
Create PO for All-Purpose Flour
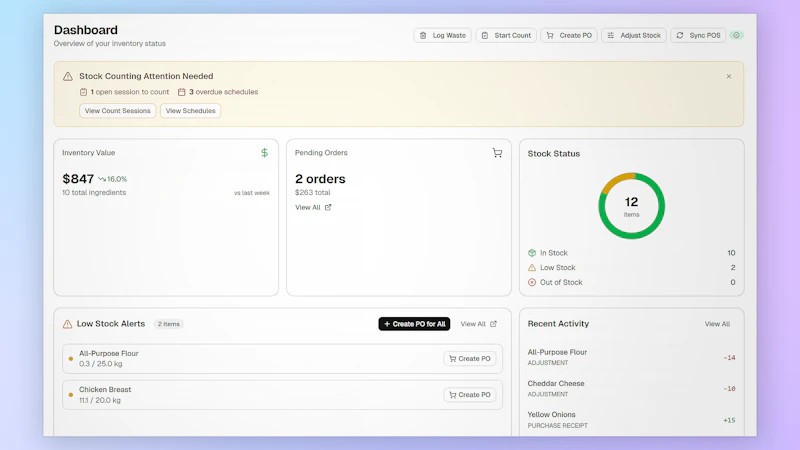(x=470, y=359)
